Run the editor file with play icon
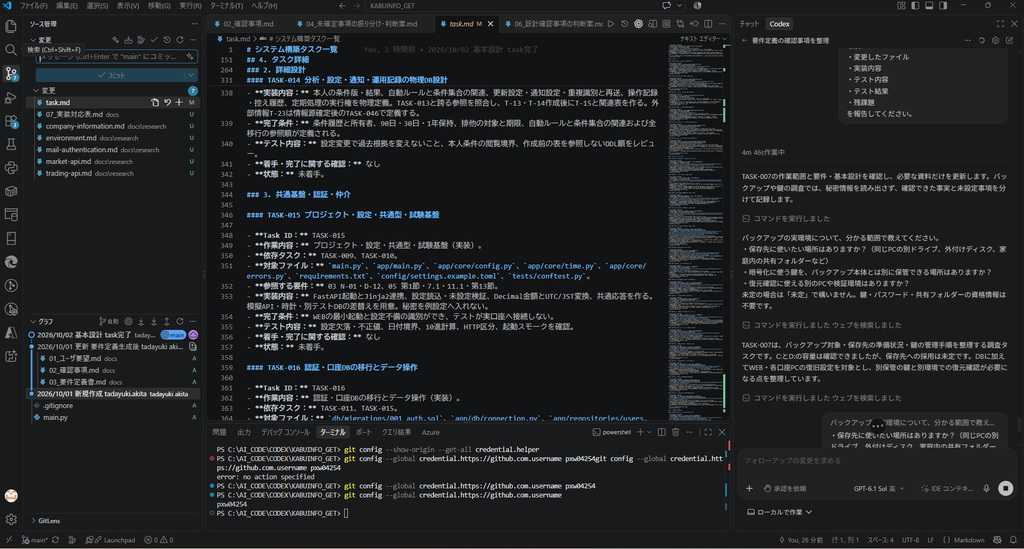This screenshot has height=549, width=1024. tap(611, 24)
